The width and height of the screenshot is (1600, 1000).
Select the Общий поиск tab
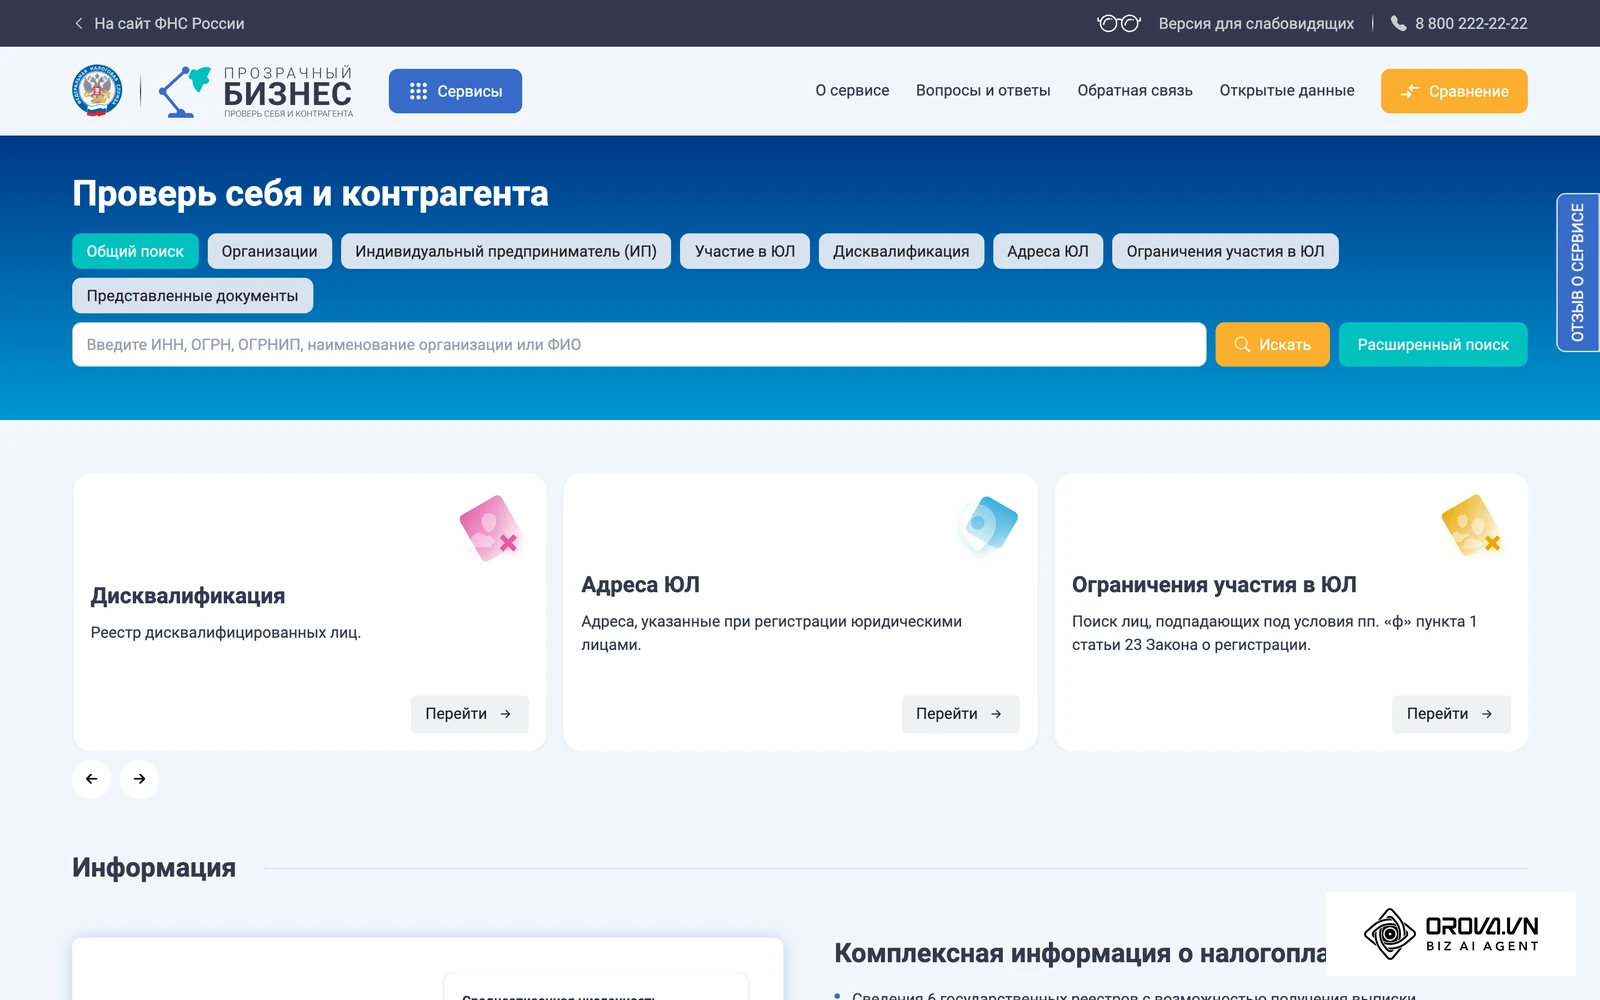pyautogui.click(x=135, y=251)
